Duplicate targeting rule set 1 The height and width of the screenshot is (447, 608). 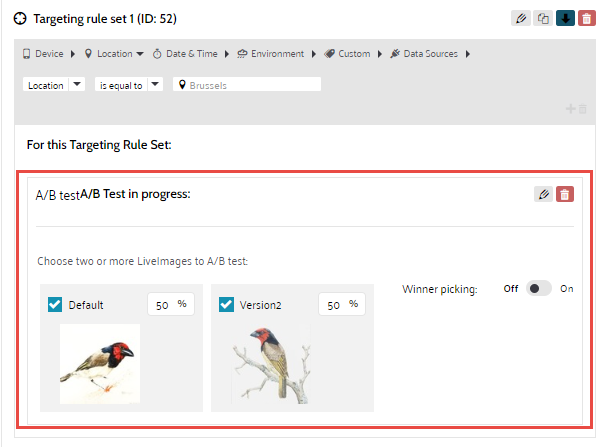pyautogui.click(x=543, y=18)
